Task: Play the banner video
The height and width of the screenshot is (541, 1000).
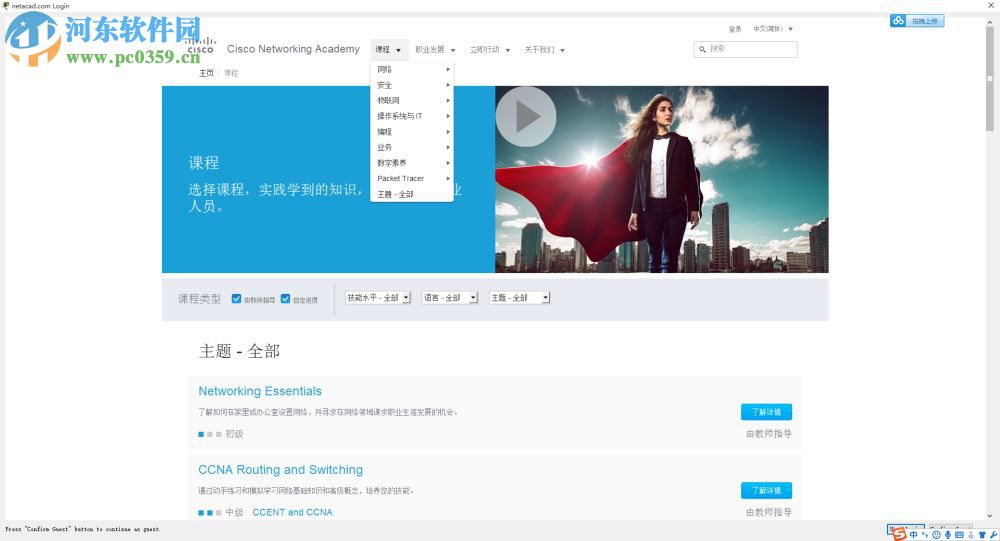Action: coord(526,117)
